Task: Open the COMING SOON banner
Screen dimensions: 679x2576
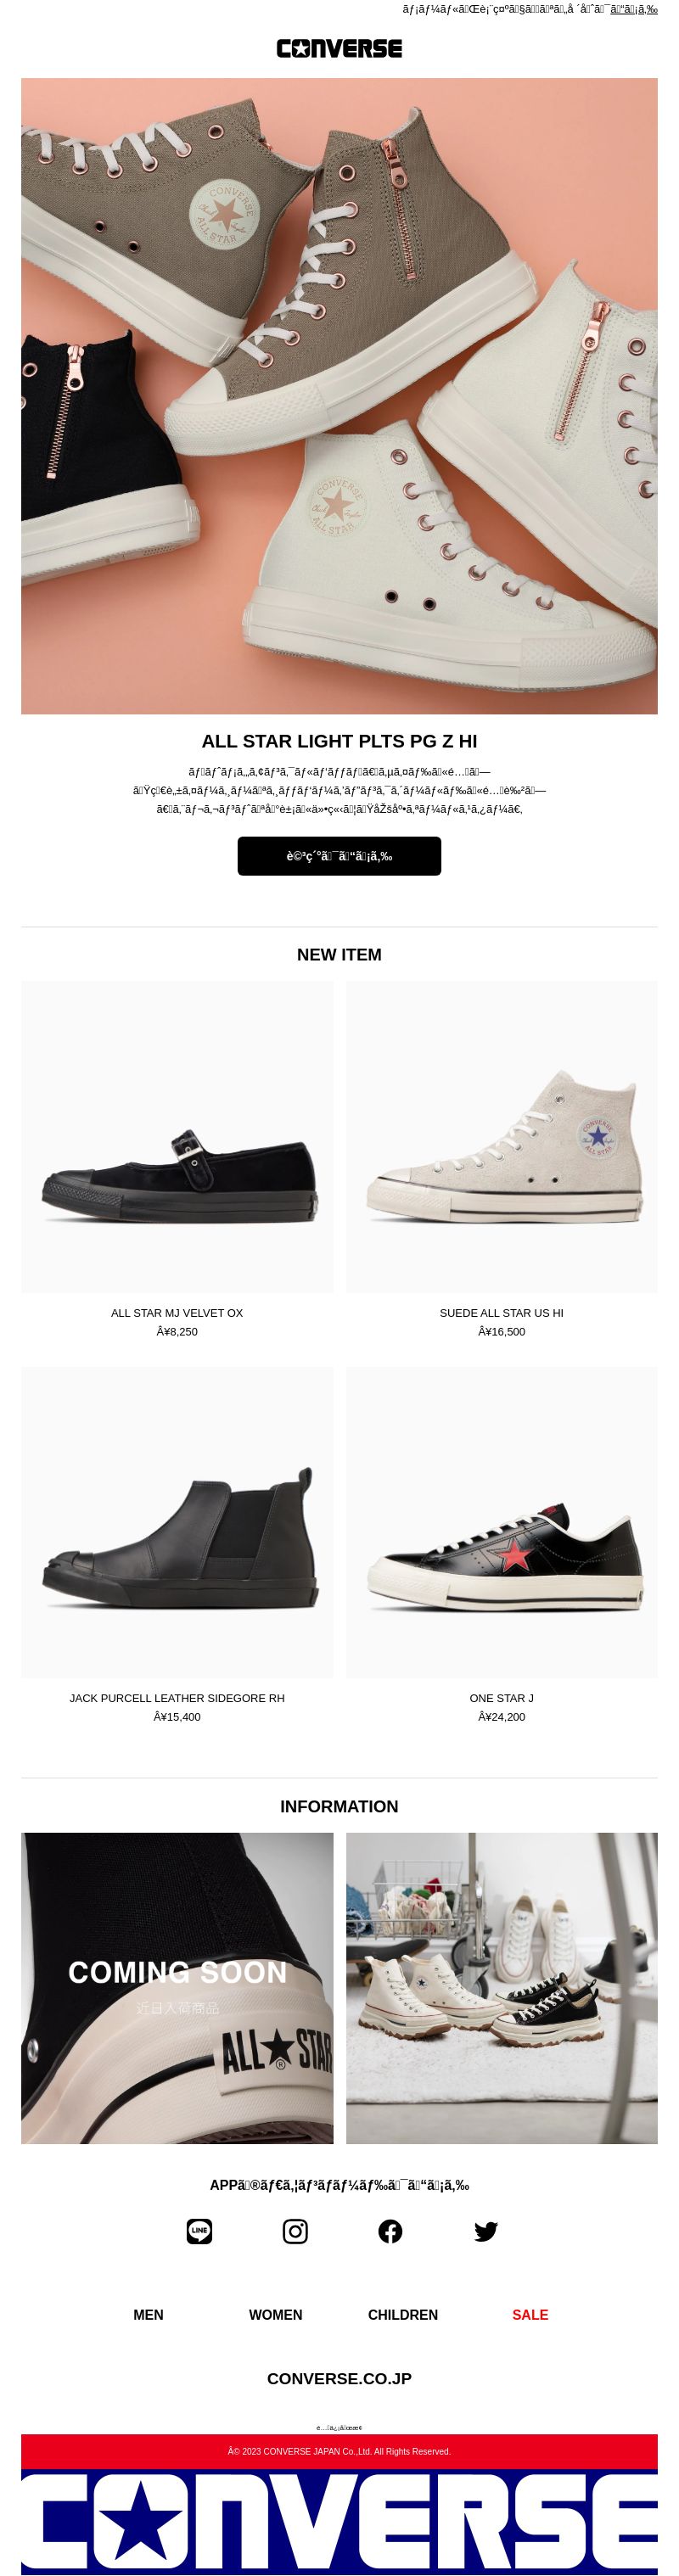Action: click(177, 1988)
